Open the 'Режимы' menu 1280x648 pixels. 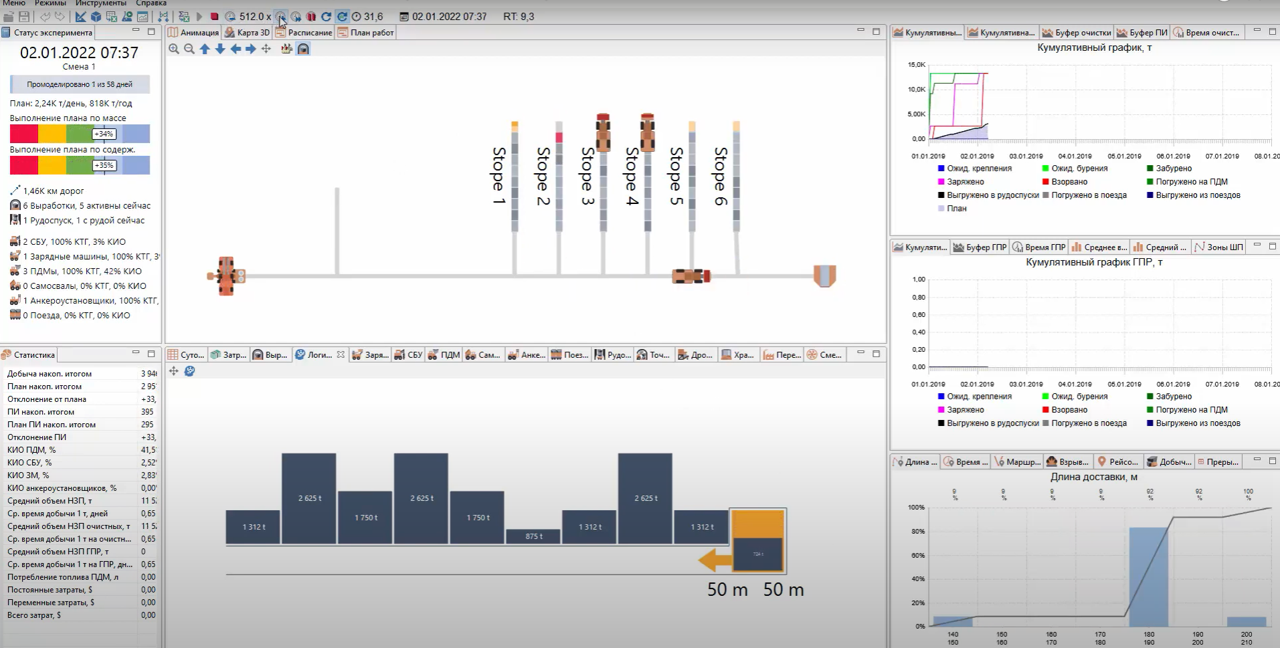click(x=50, y=4)
